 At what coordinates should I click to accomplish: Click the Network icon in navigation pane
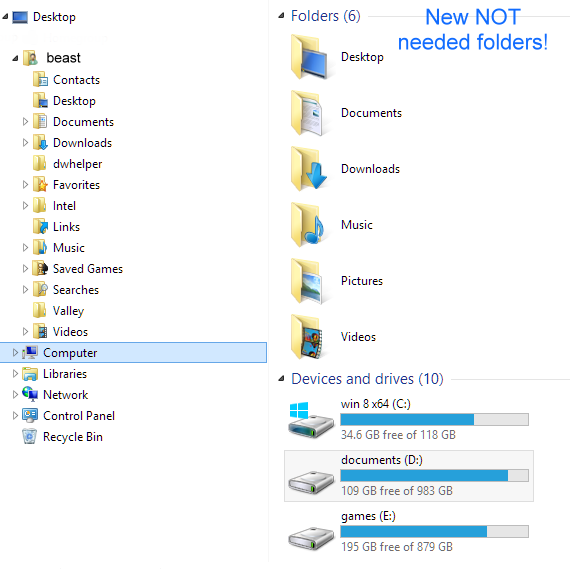coord(29,394)
